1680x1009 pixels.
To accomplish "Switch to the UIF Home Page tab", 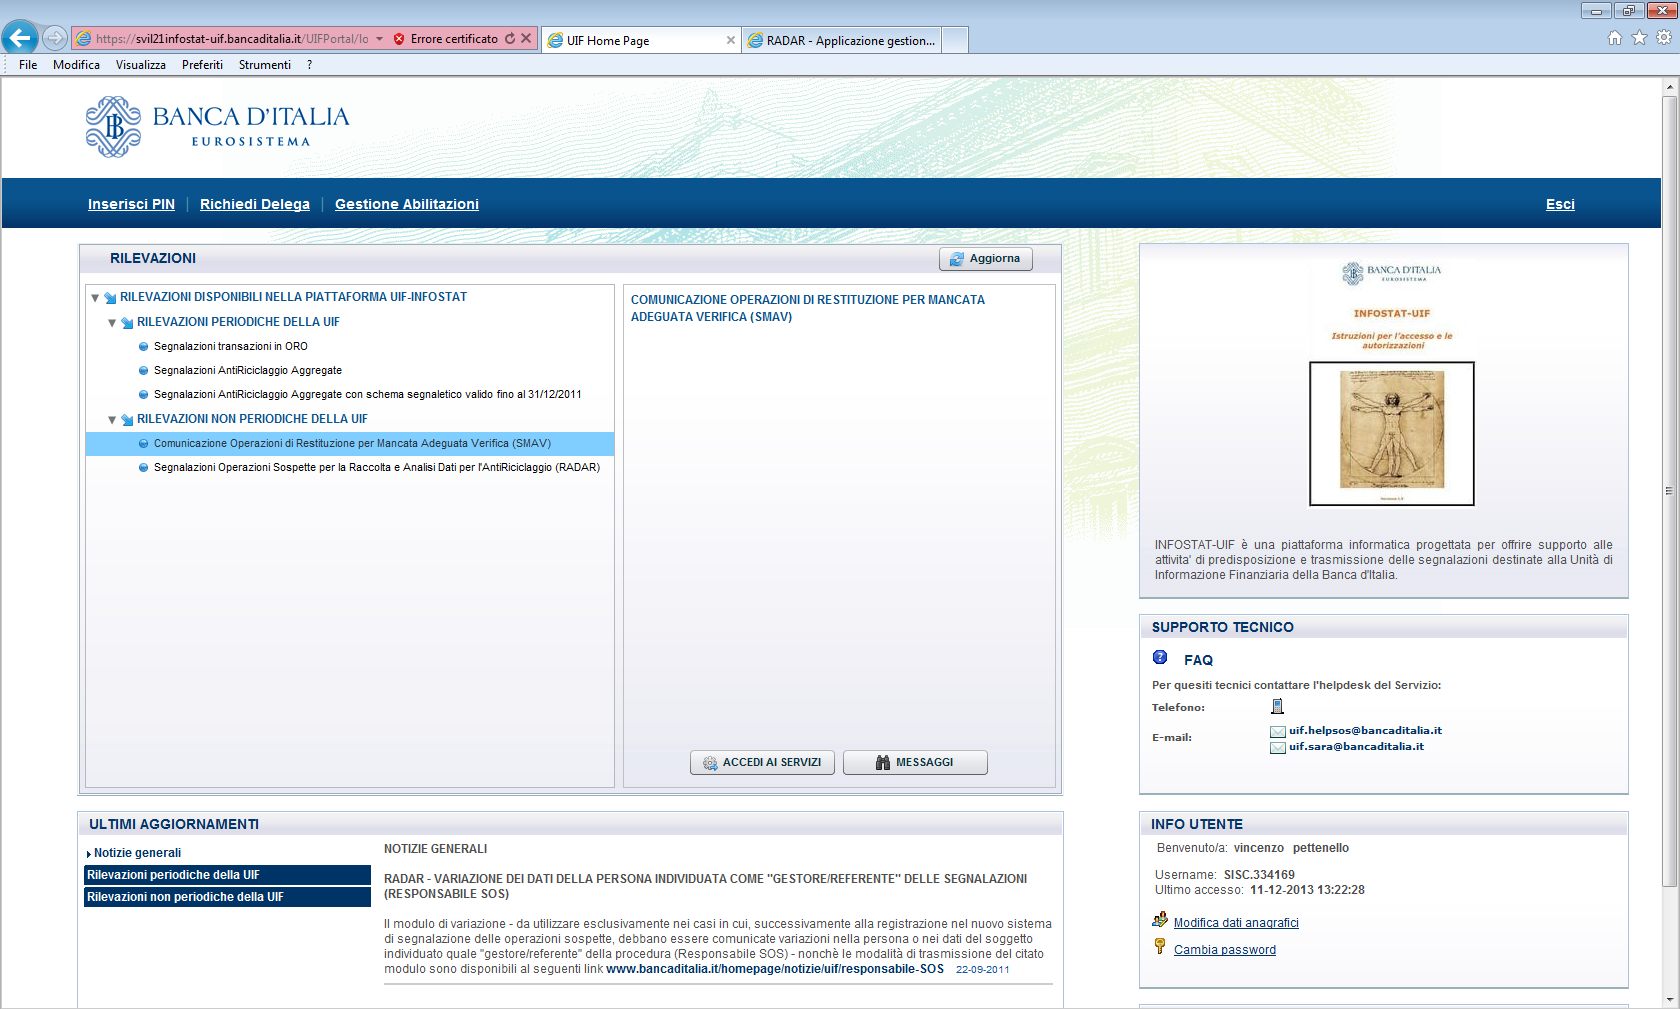I will click(x=641, y=40).
